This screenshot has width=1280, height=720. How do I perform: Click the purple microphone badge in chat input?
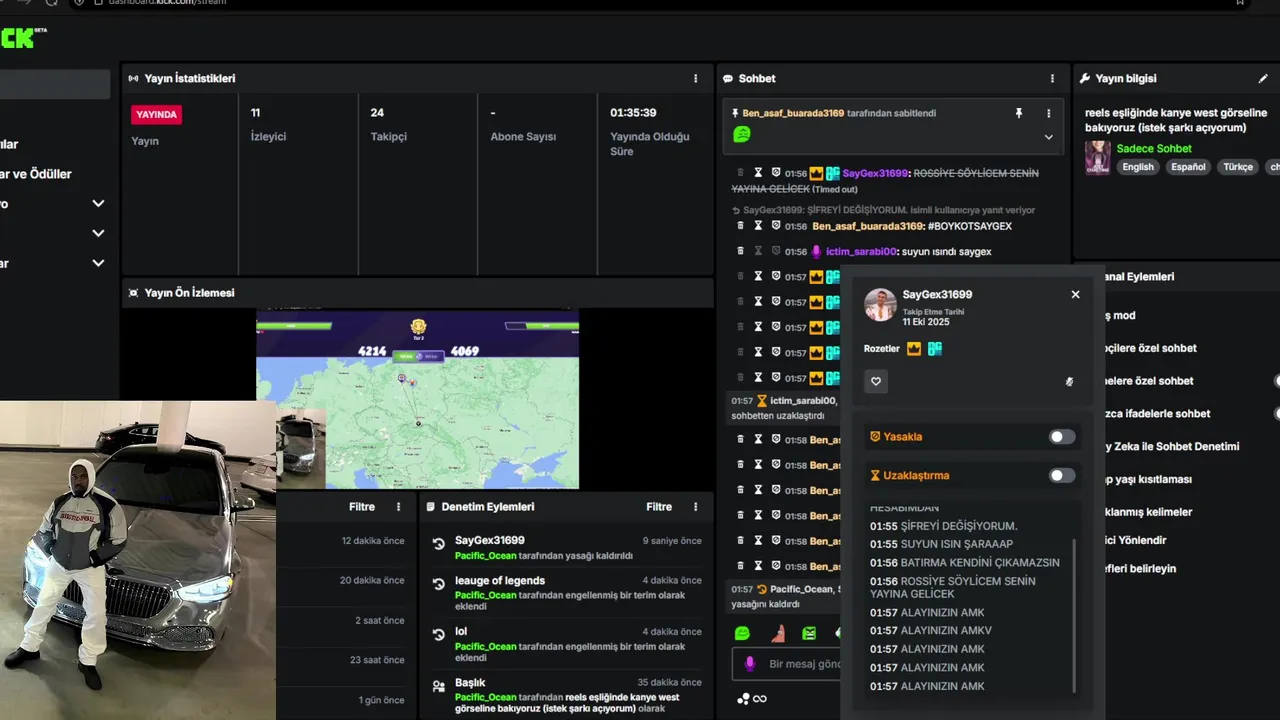pyautogui.click(x=750, y=664)
